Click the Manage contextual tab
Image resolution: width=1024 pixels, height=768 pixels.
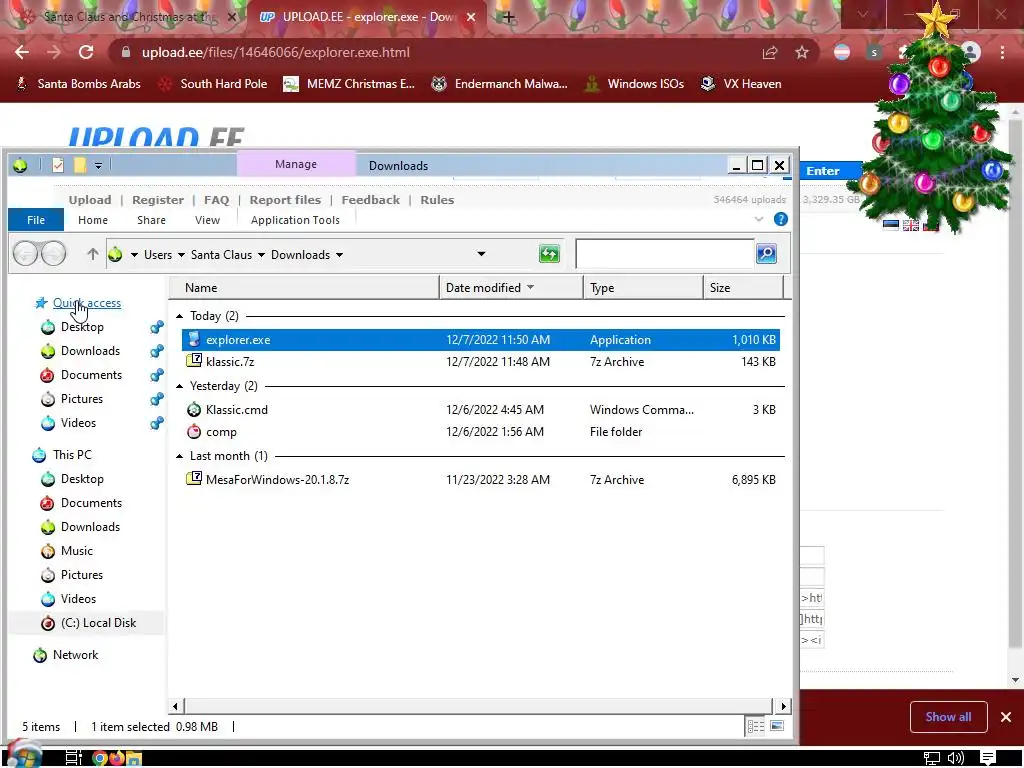tap(296, 164)
